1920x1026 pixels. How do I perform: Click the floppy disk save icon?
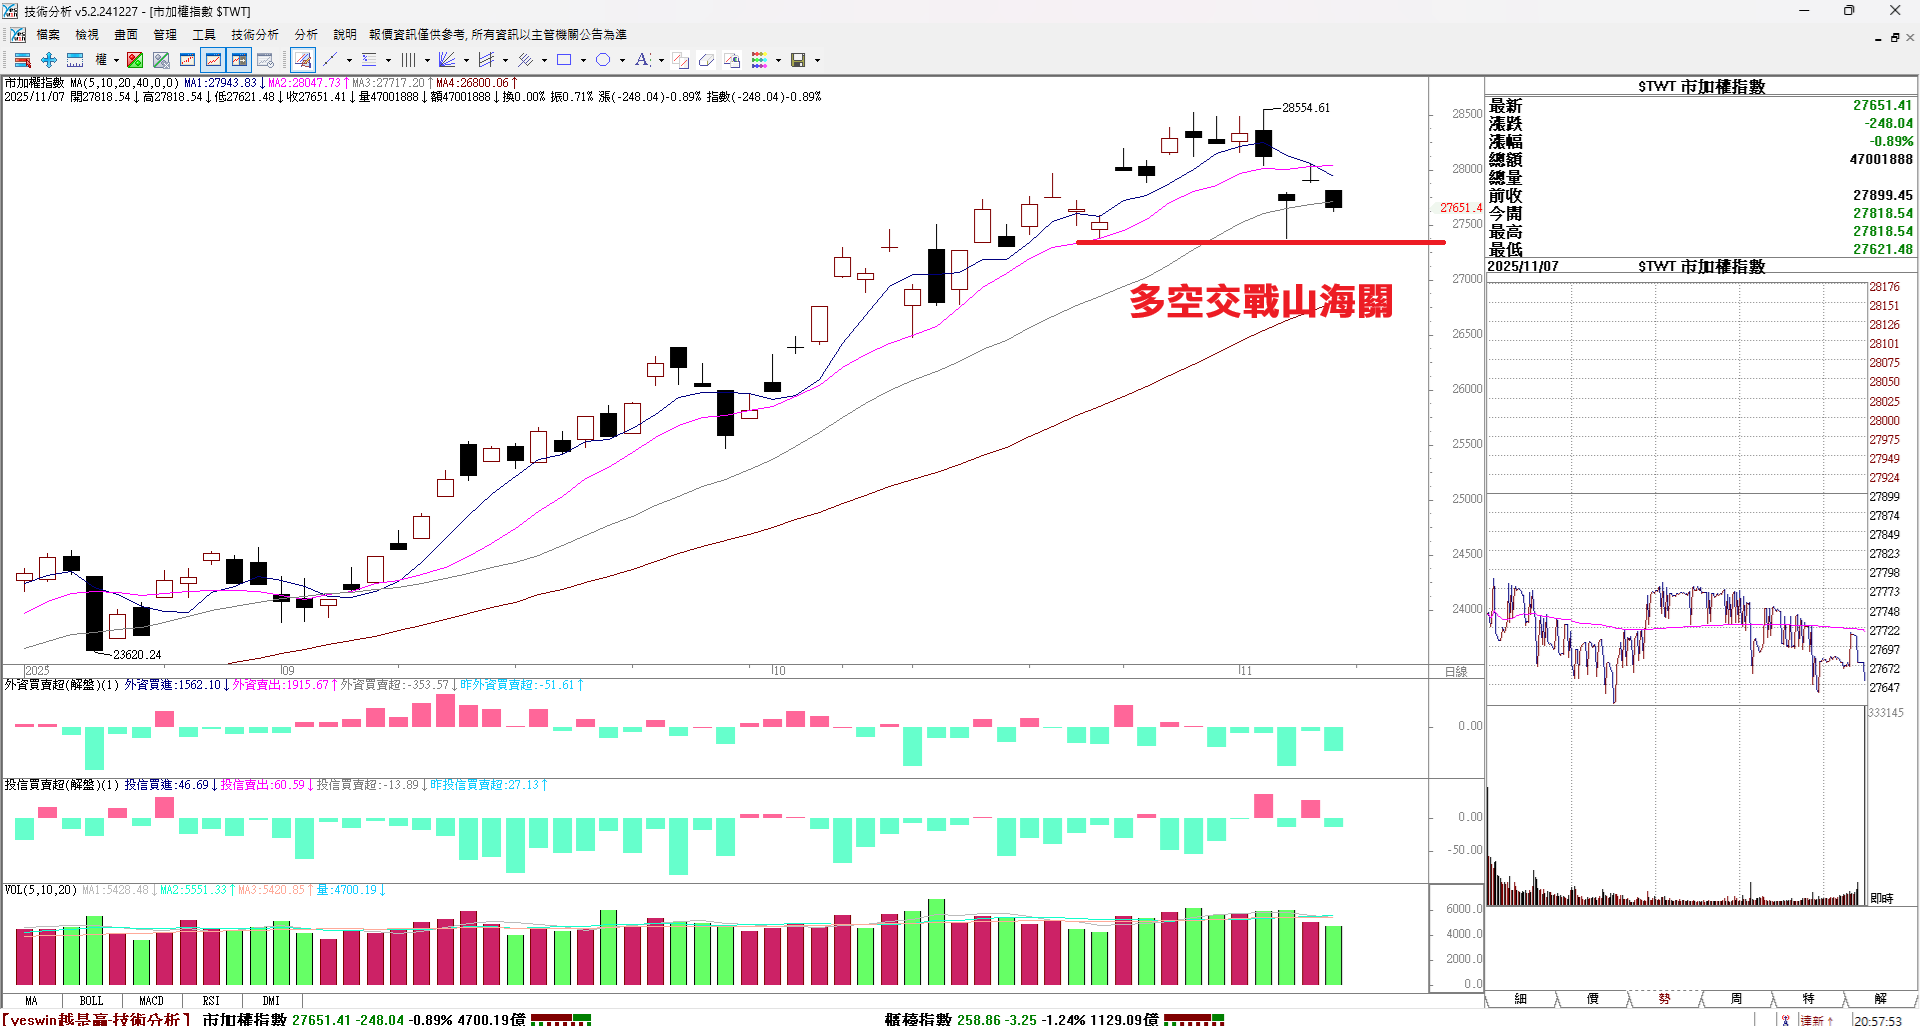click(798, 60)
